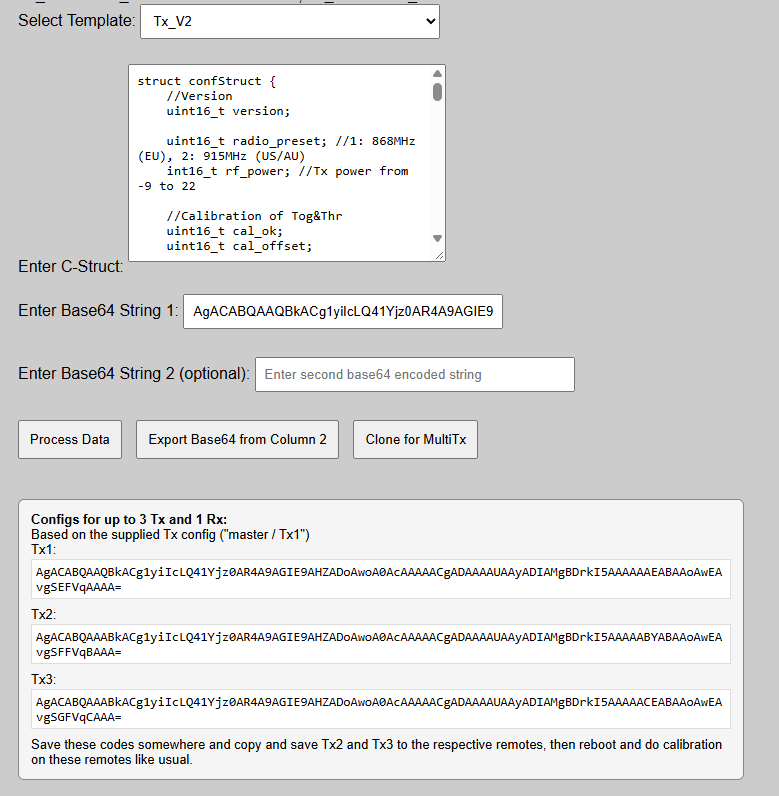Click the 'Tx2:' label
779x796 pixels.
(x=43, y=615)
